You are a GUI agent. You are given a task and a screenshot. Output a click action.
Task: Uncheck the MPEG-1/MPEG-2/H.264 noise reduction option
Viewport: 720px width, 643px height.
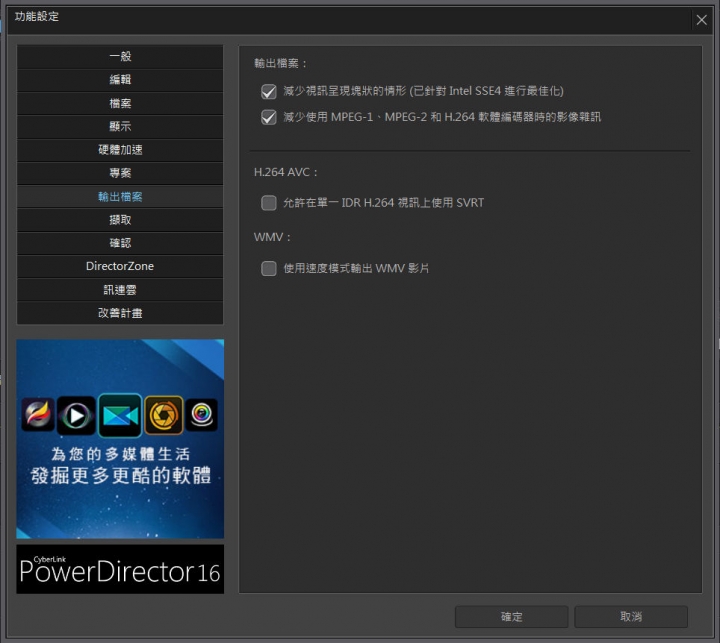[x=269, y=118]
